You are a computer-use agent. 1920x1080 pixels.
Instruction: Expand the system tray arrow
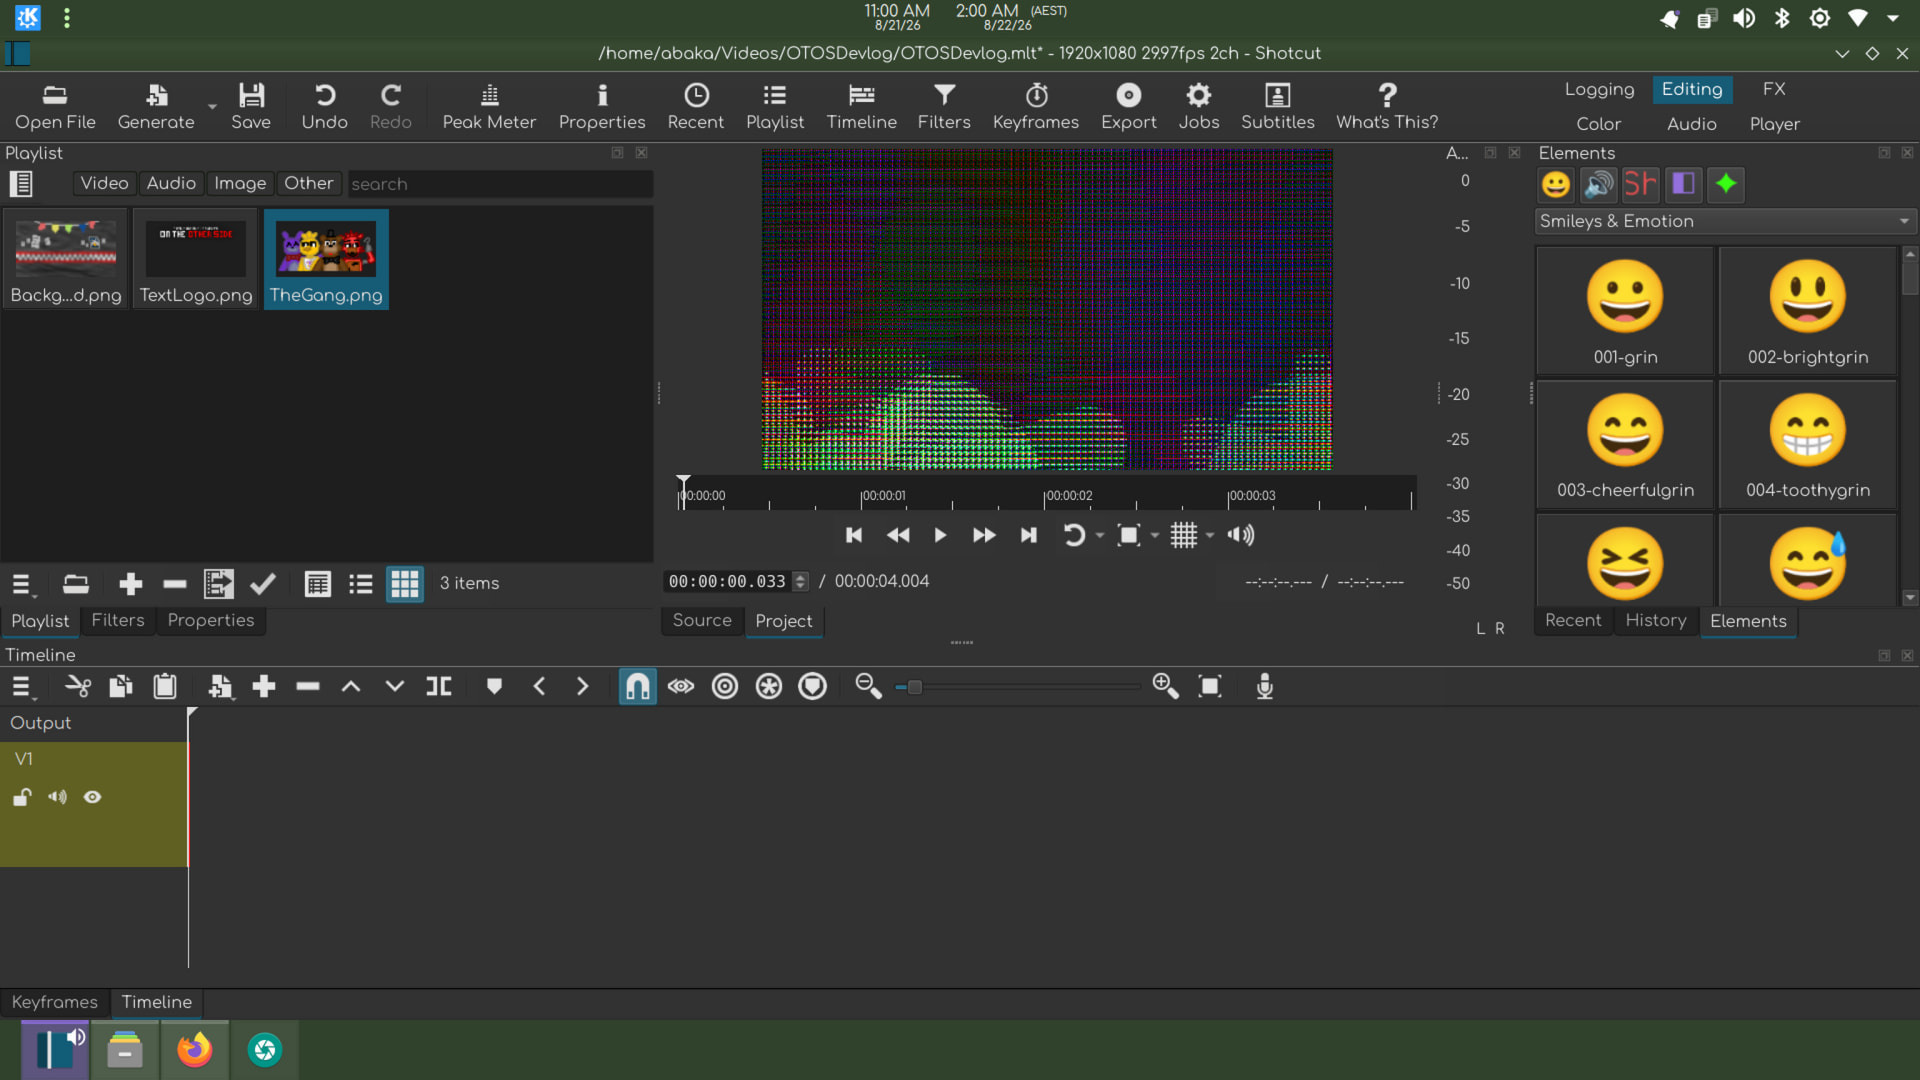tap(1893, 18)
